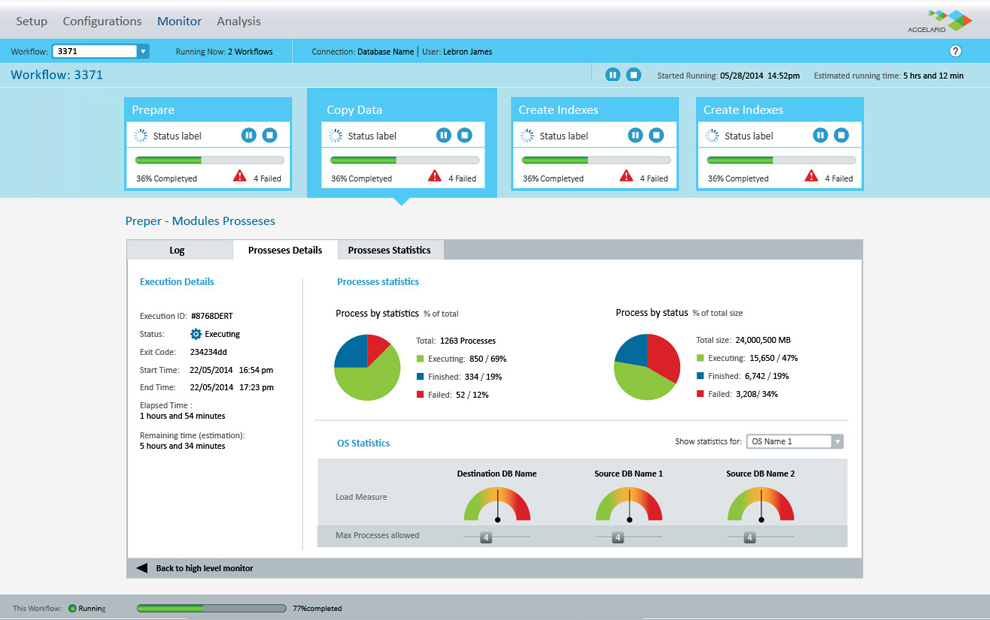The height and width of the screenshot is (620, 990).
Task: Open the Analysis menu
Action: (238, 20)
